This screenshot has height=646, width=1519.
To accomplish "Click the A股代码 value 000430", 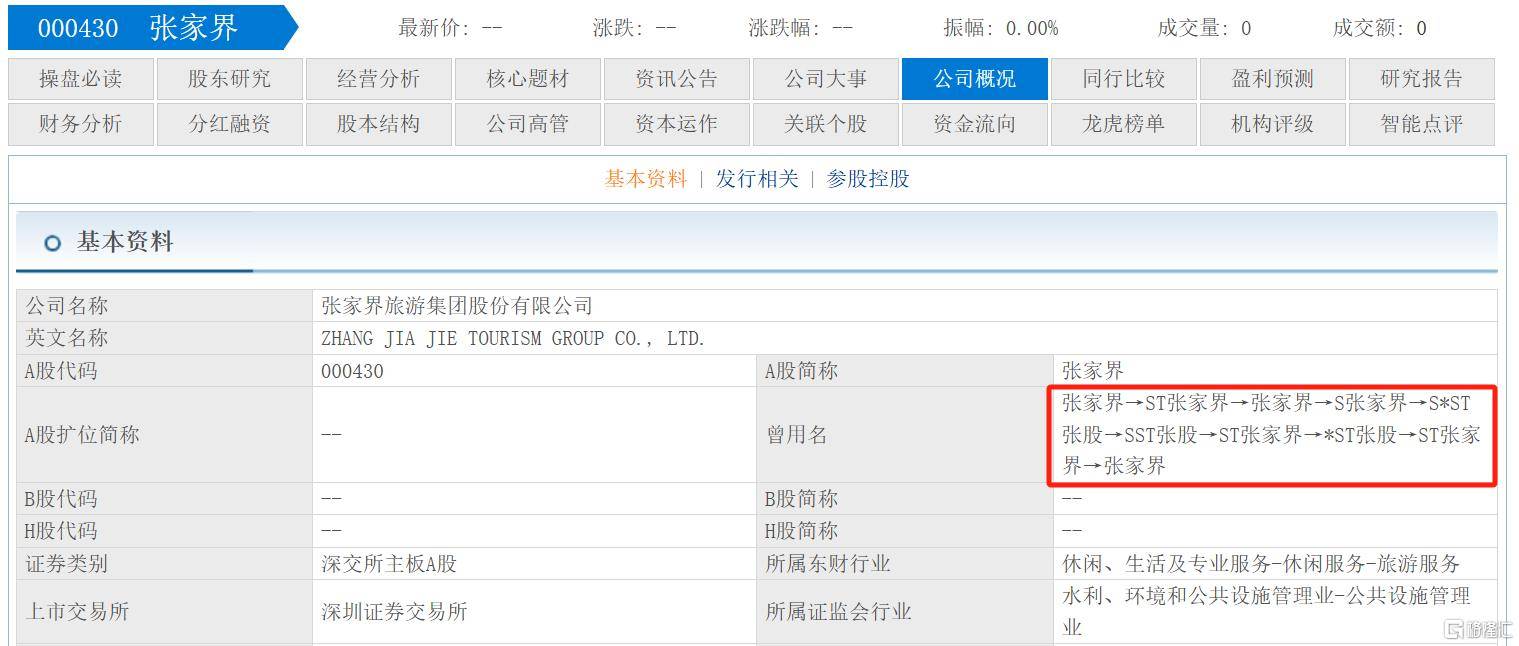I will [x=352, y=371].
